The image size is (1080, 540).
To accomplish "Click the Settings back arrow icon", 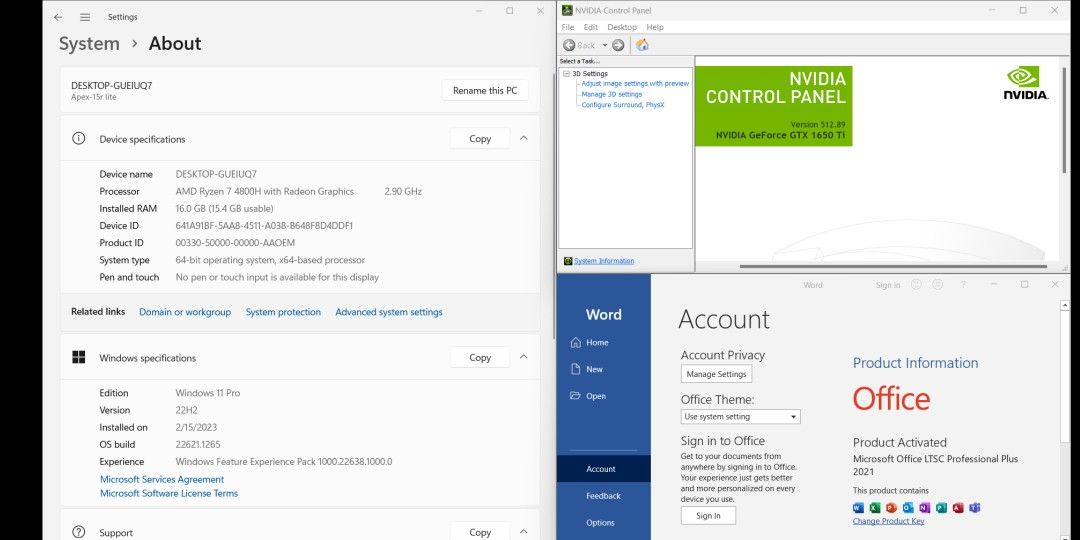I will click(x=58, y=17).
